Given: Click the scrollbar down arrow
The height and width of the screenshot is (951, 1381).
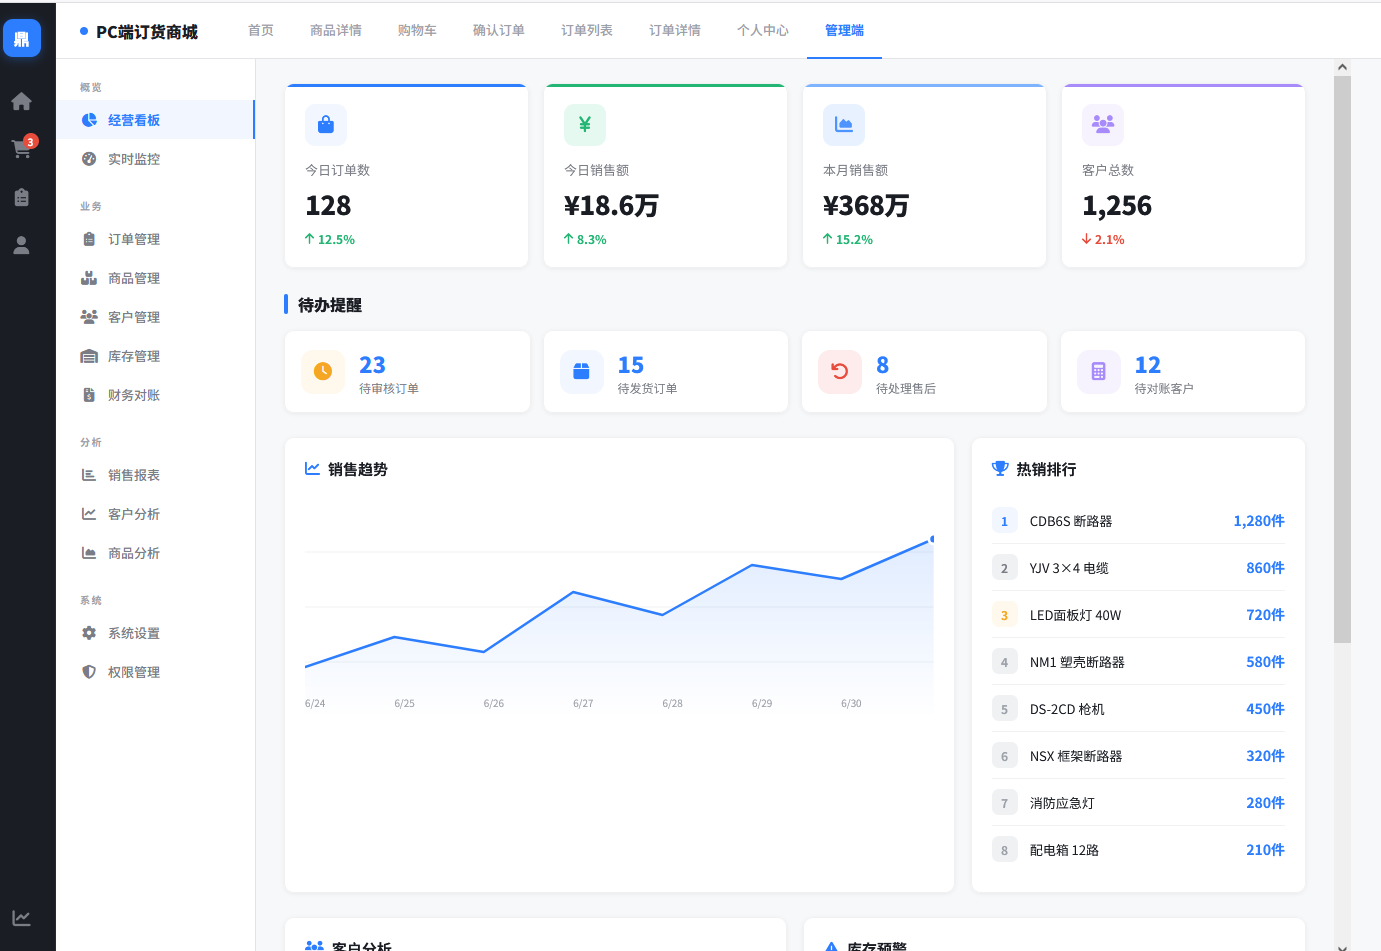Looking at the screenshot, I should [1342, 946].
